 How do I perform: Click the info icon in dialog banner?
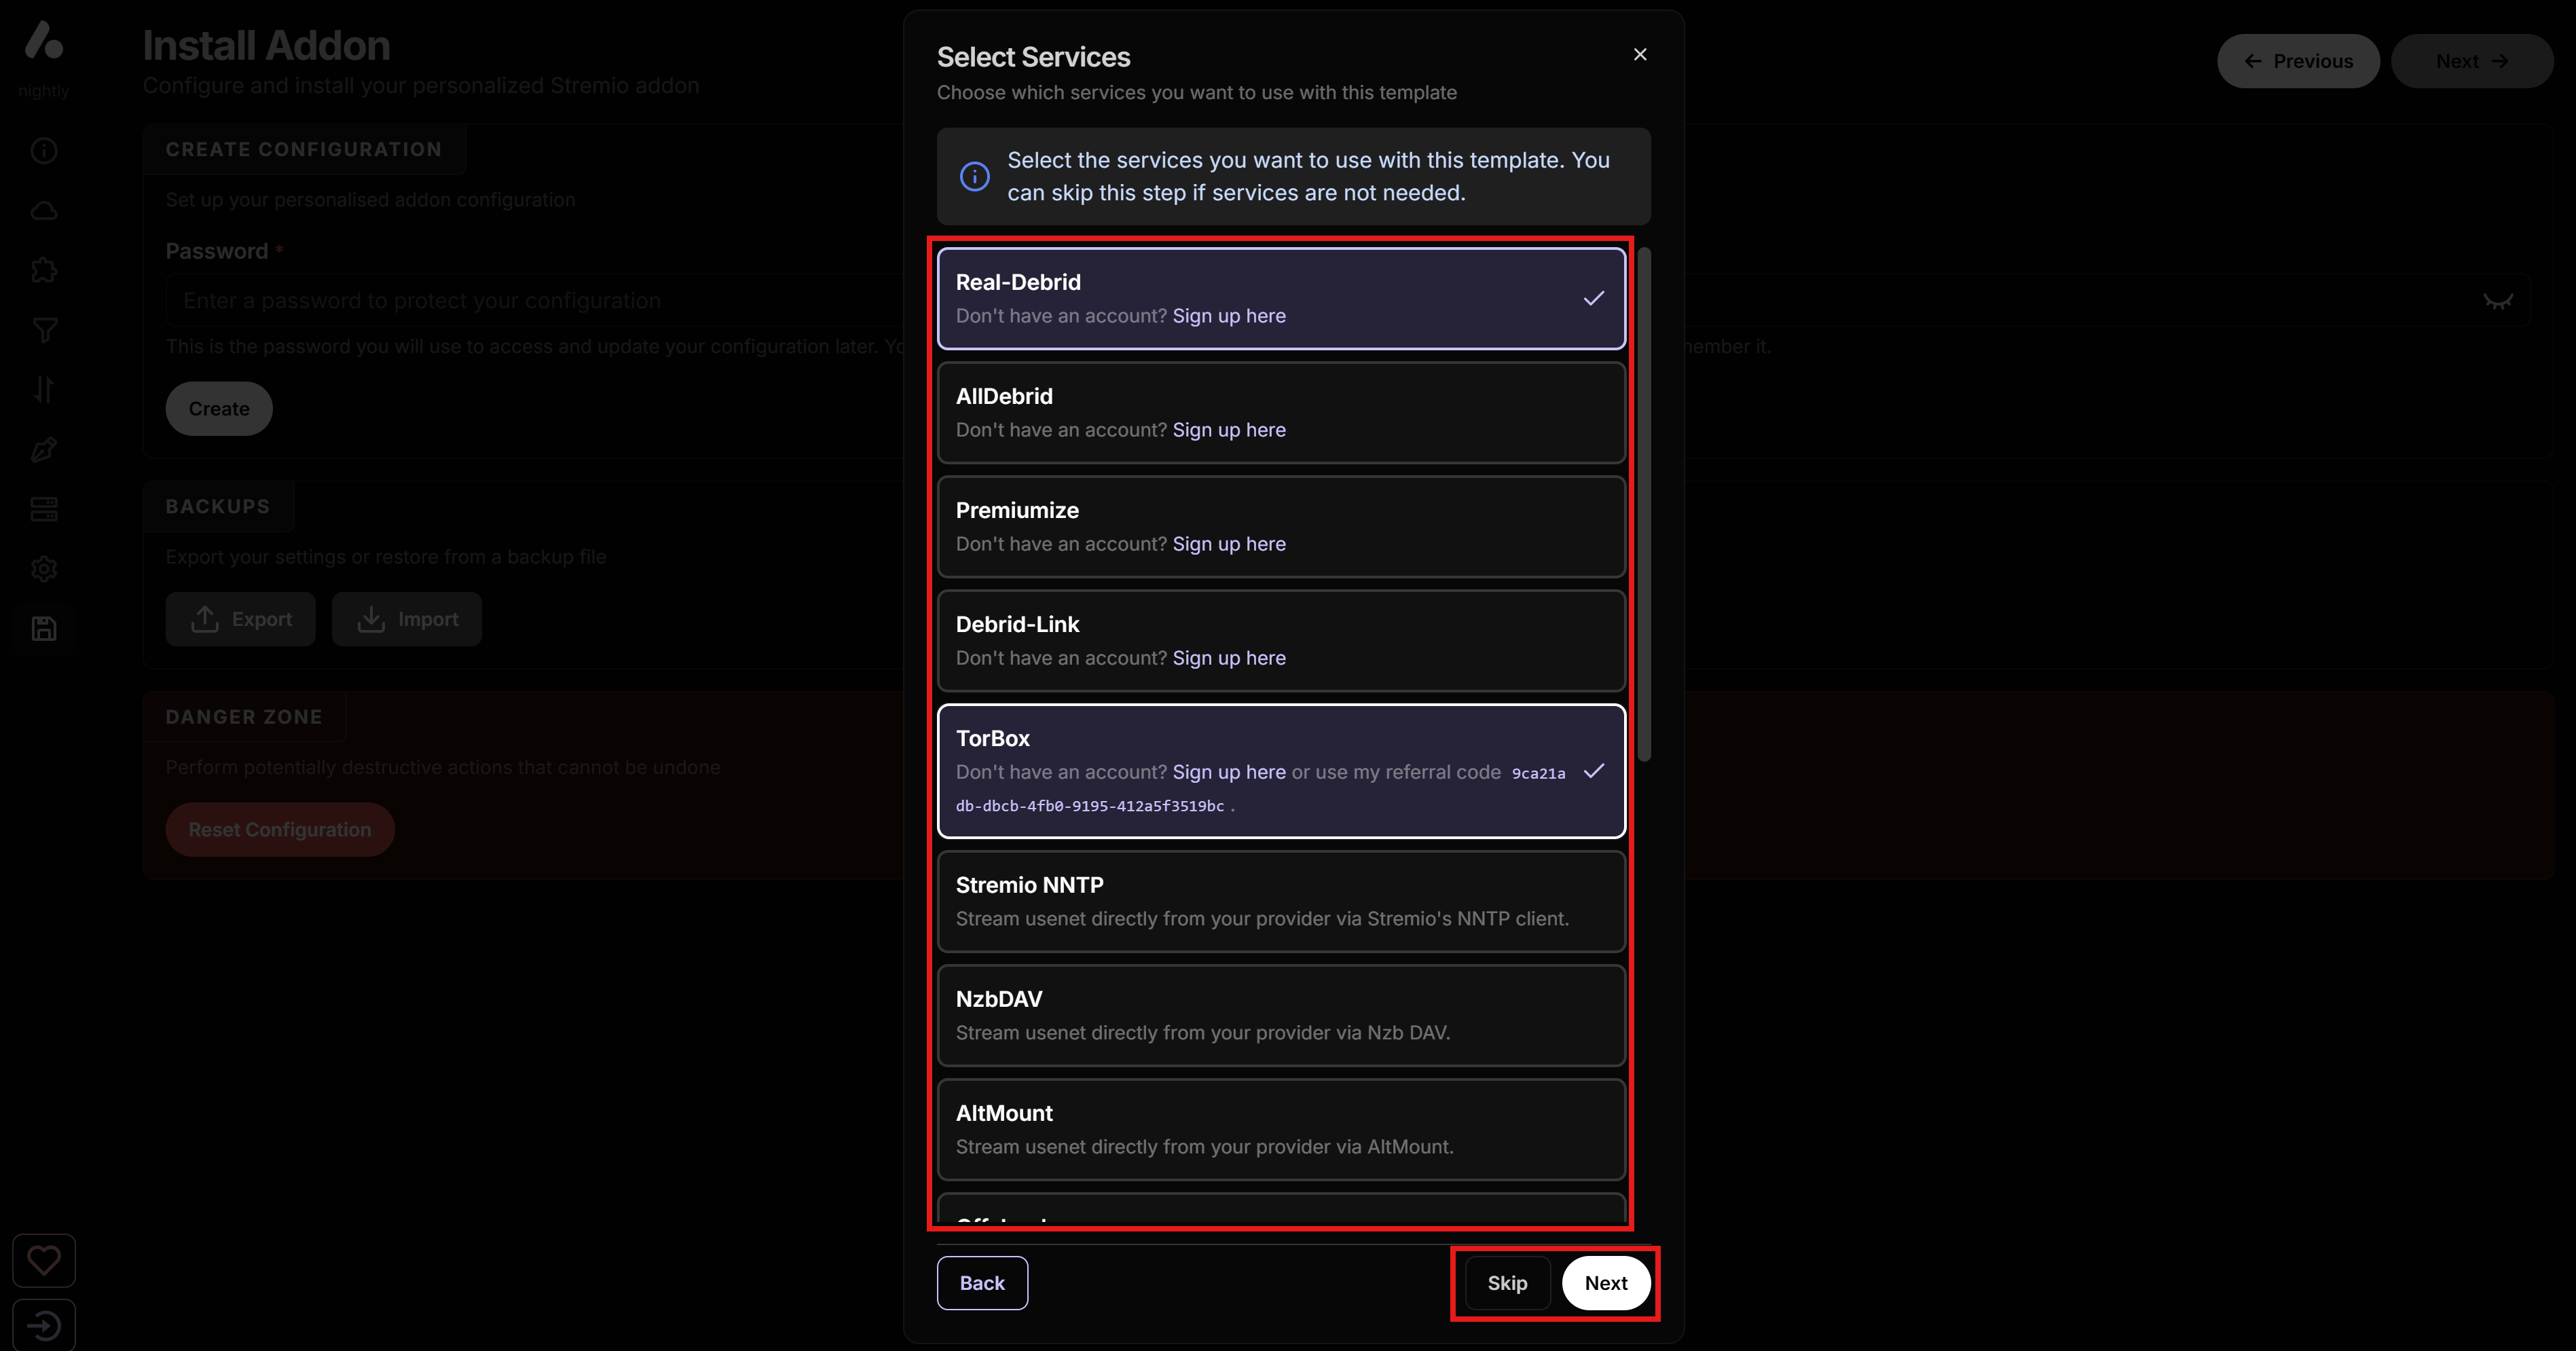point(974,176)
